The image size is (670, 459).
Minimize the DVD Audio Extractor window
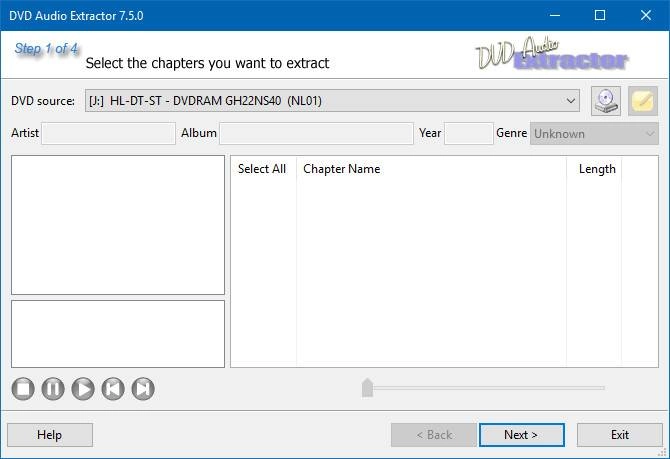(555, 15)
